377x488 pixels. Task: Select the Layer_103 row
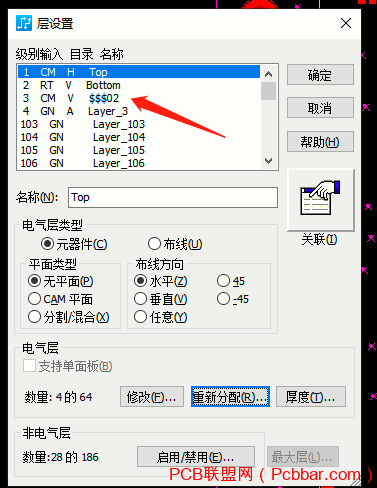pyautogui.click(x=139, y=124)
